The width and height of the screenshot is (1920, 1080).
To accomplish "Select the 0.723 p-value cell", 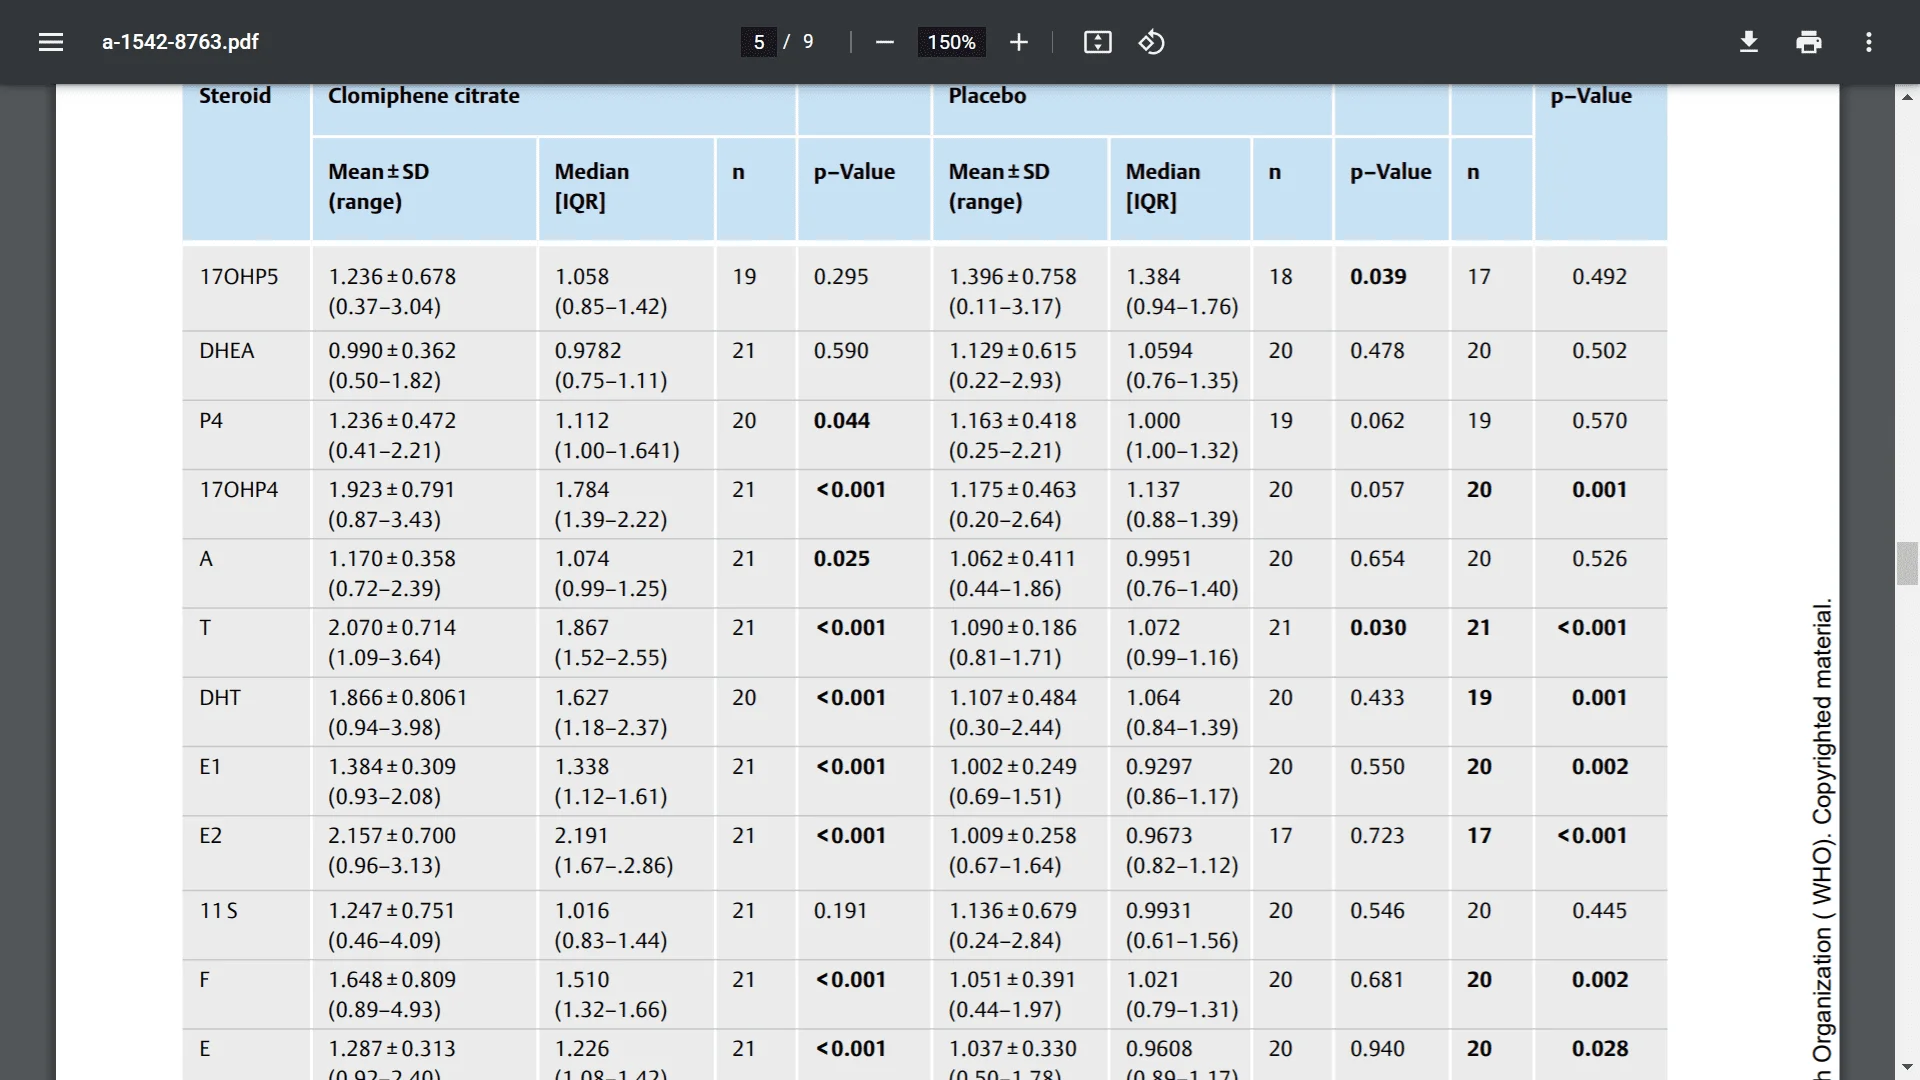I will tap(1377, 836).
